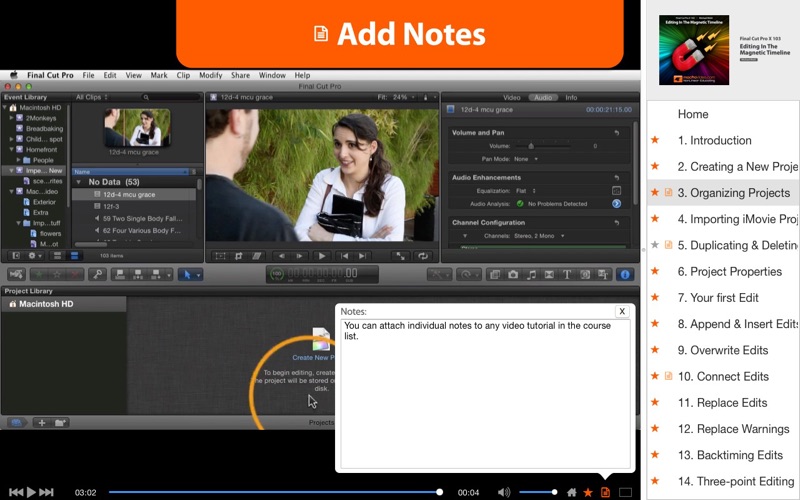Click the viewer Transform tool icon
800x500 pixels.
(220, 256)
